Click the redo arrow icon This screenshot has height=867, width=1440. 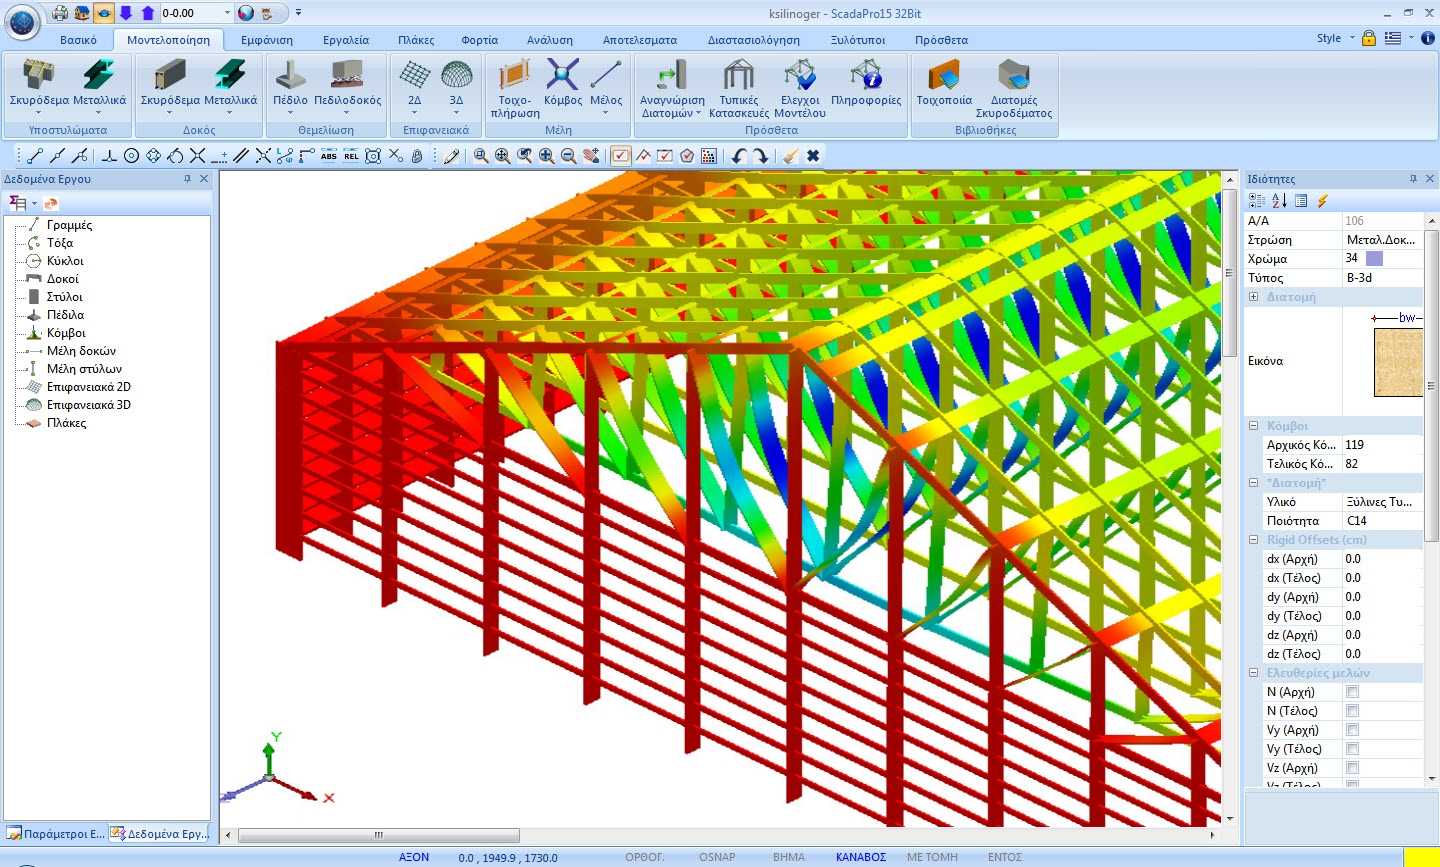pyautogui.click(x=760, y=156)
